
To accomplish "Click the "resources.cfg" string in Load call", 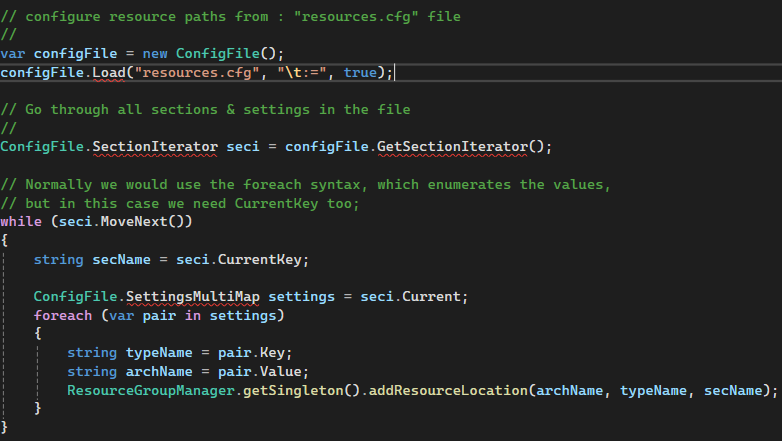I will click(197, 73).
